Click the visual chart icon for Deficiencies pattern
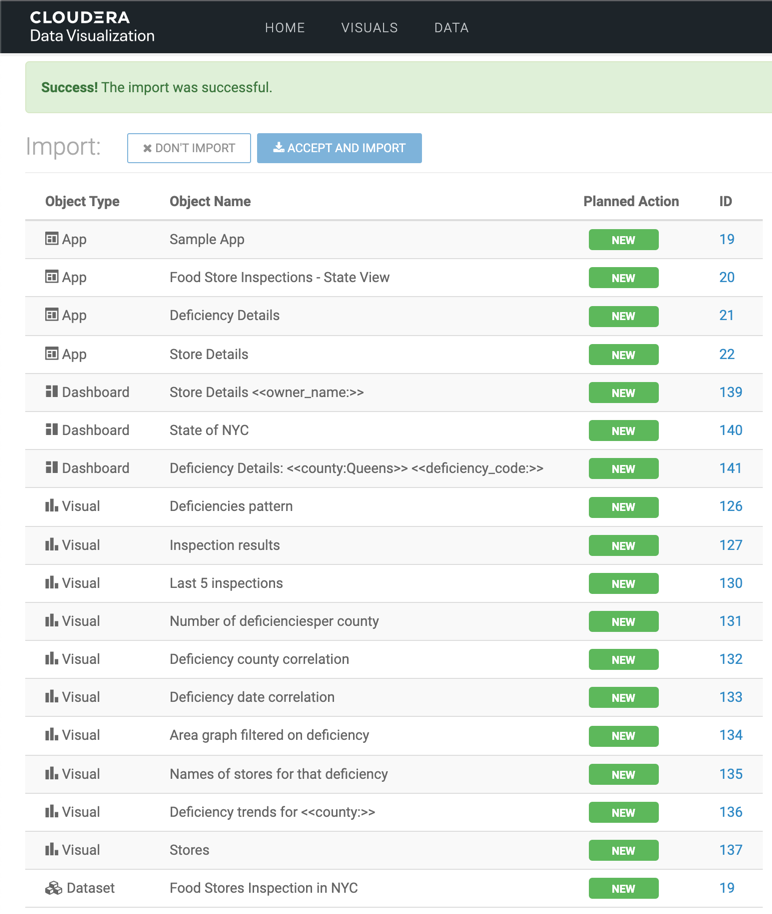Image resolution: width=772 pixels, height=914 pixels. click(x=52, y=506)
